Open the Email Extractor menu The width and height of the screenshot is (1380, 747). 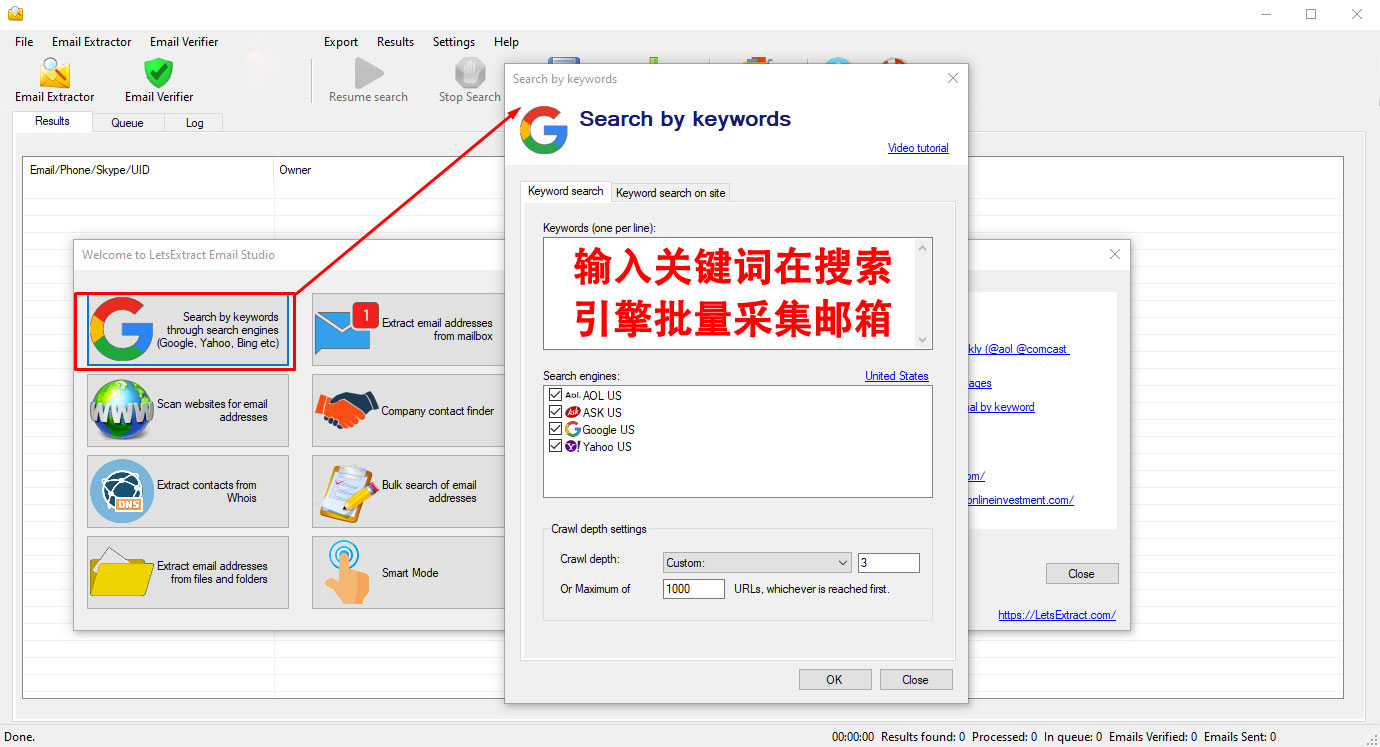(x=91, y=42)
